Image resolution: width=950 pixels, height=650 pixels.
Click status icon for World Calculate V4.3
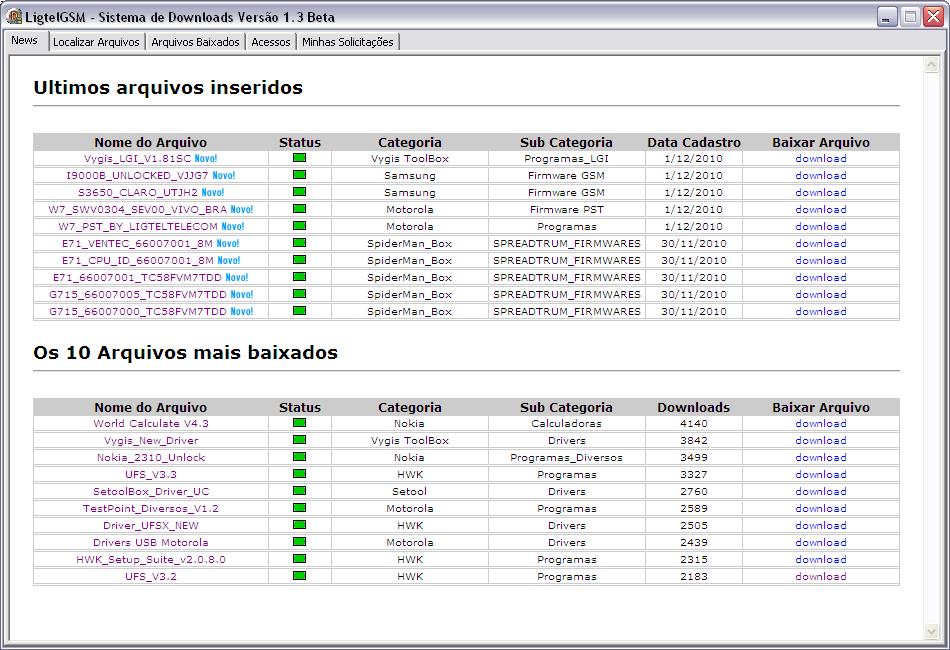point(299,423)
